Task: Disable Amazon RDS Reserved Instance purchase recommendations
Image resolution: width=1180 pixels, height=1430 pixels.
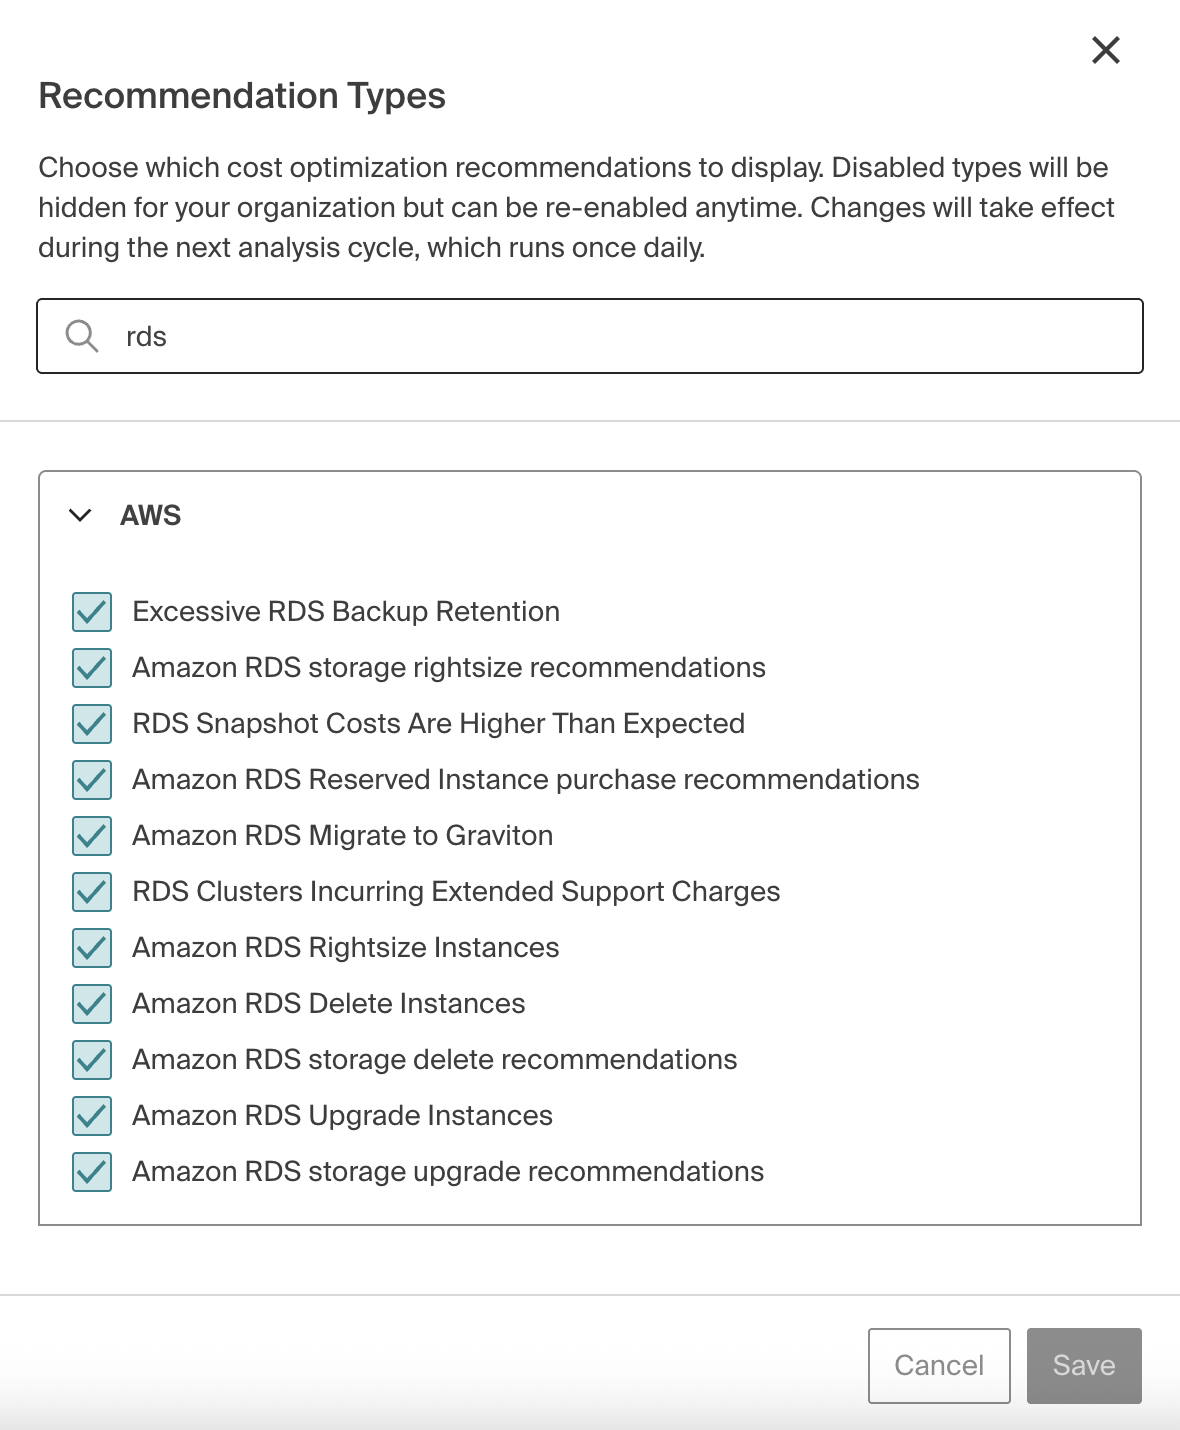Action: pos(91,781)
